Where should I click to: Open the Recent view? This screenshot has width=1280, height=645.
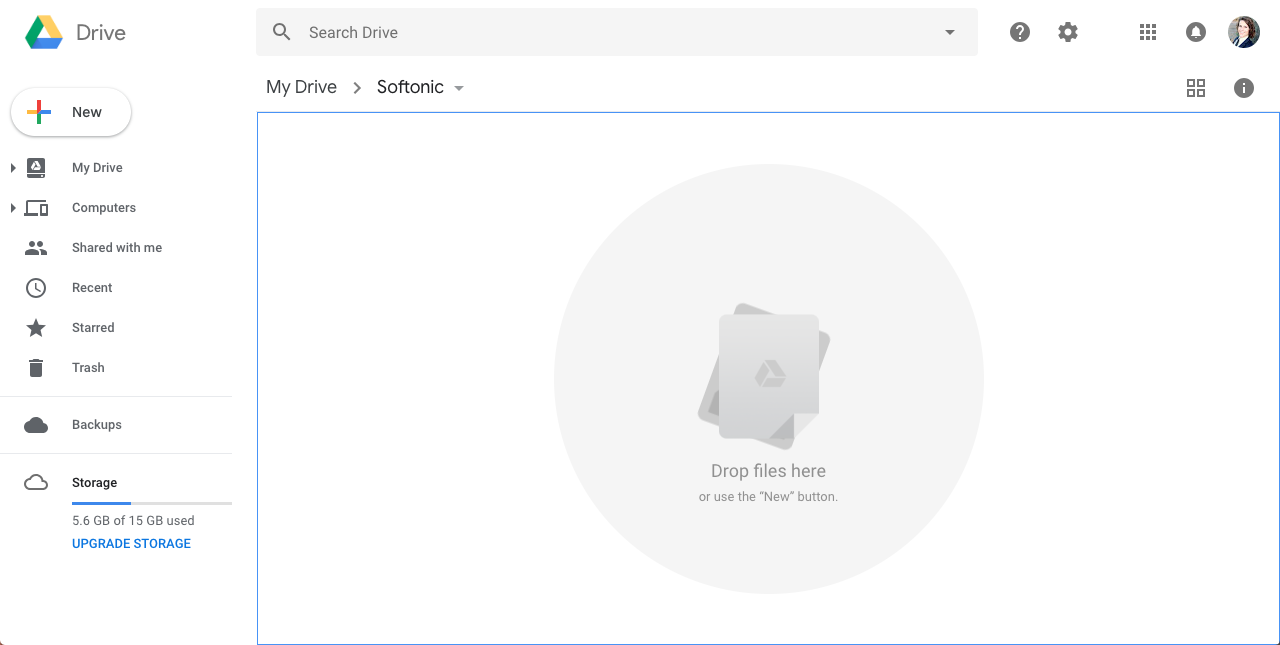pyautogui.click(x=91, y=287)
